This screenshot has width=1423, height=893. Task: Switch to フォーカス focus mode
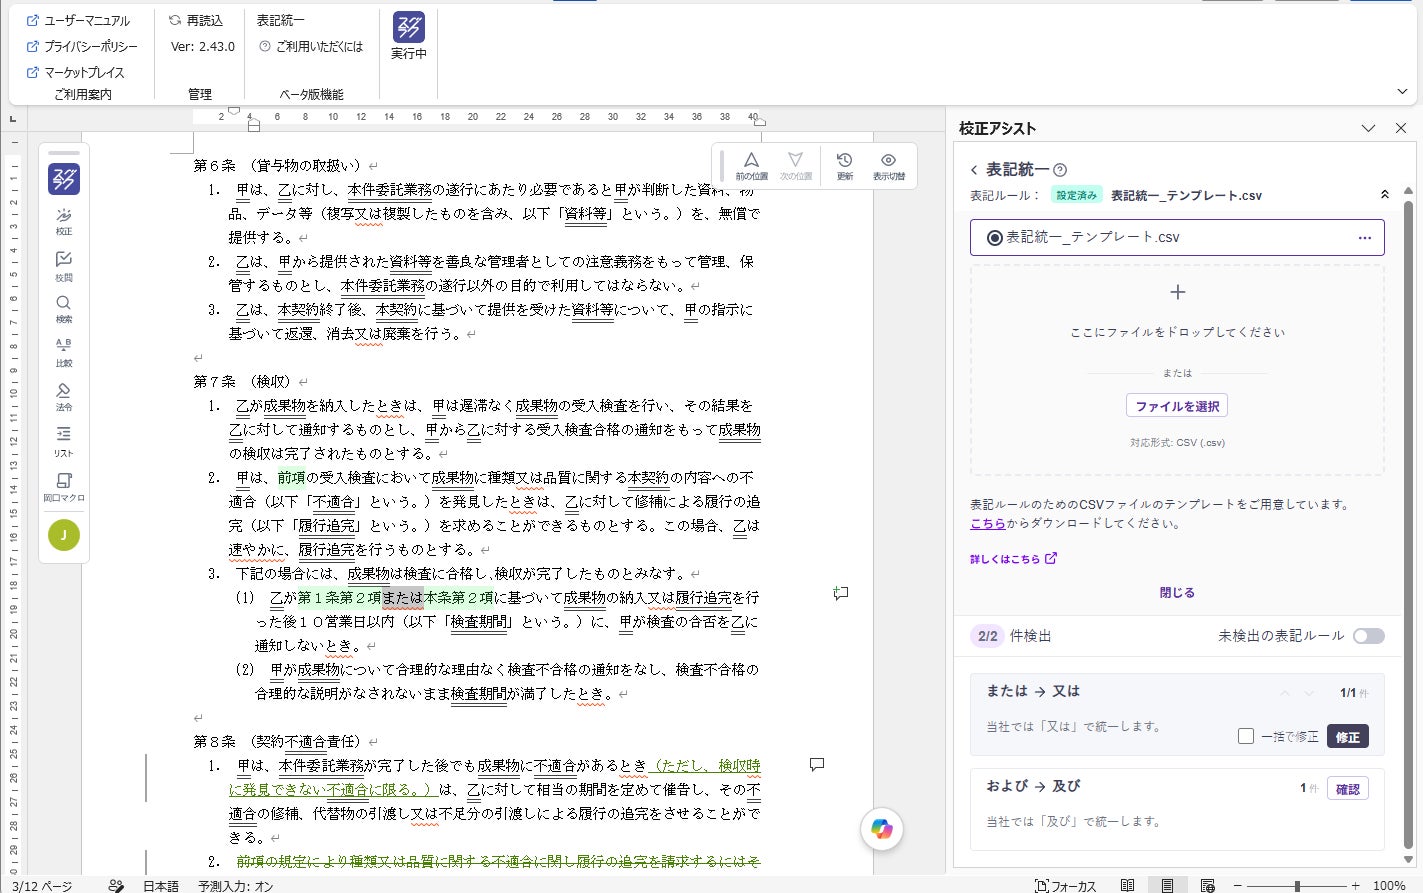(1065, 886)
